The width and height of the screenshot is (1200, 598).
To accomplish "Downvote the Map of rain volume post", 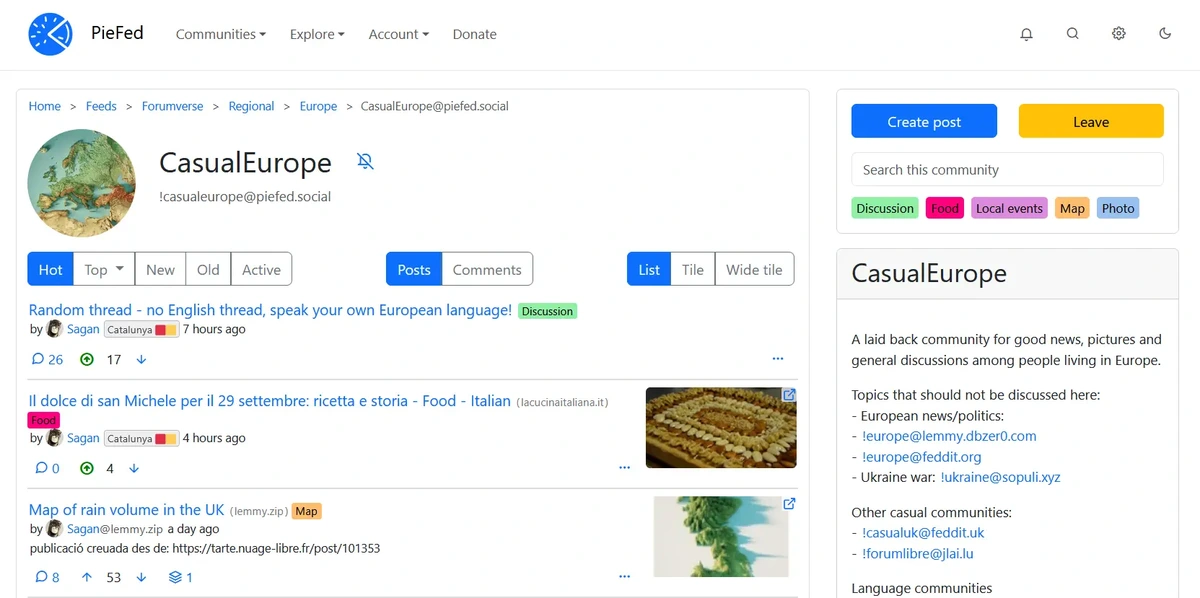I will pos(141,577).
